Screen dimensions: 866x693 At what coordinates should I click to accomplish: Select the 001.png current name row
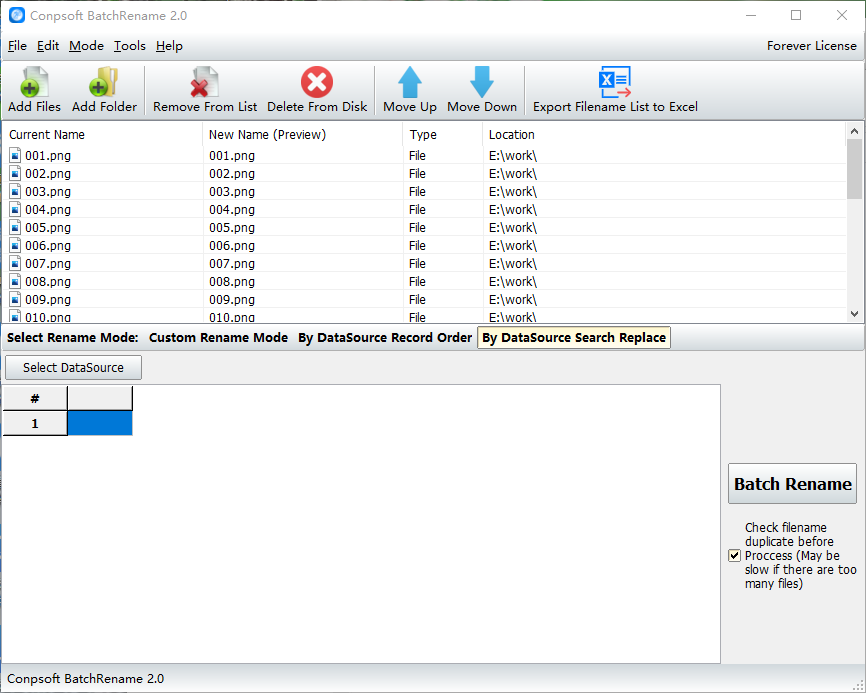click(x=48, y=155)
